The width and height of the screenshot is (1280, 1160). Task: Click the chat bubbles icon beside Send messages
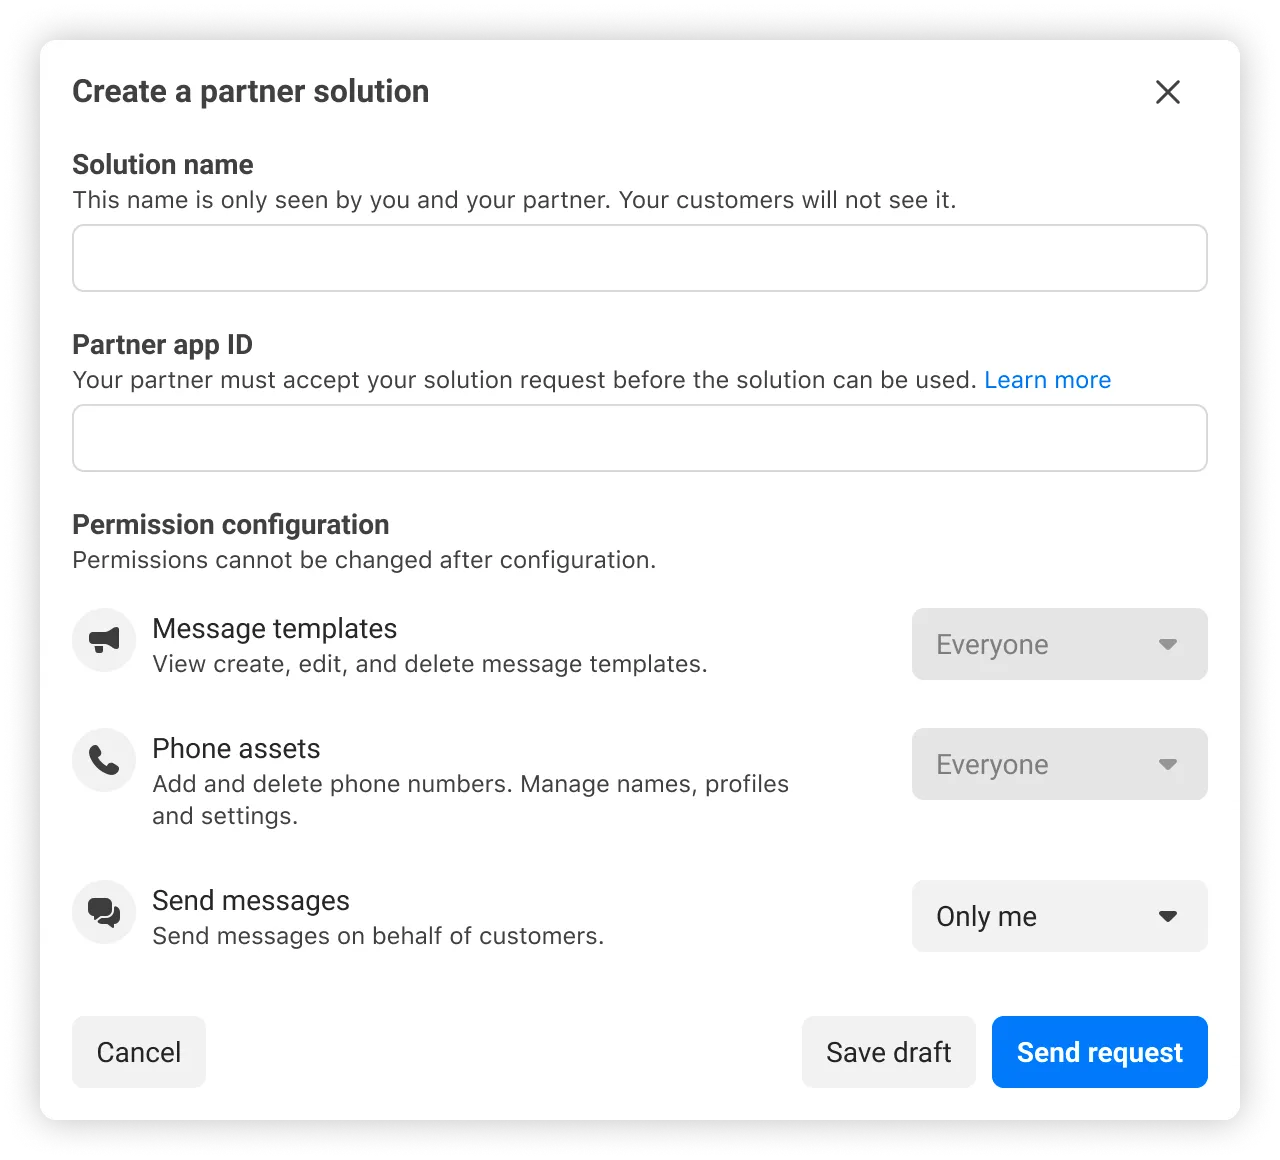pos(104,912)
